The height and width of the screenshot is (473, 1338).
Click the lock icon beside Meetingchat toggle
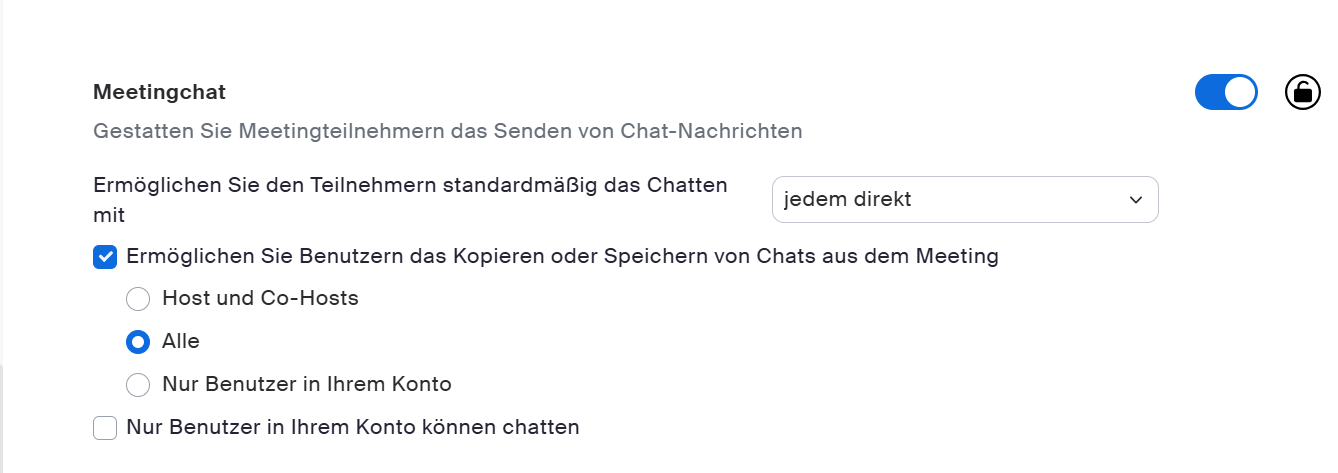point(1302,92)
